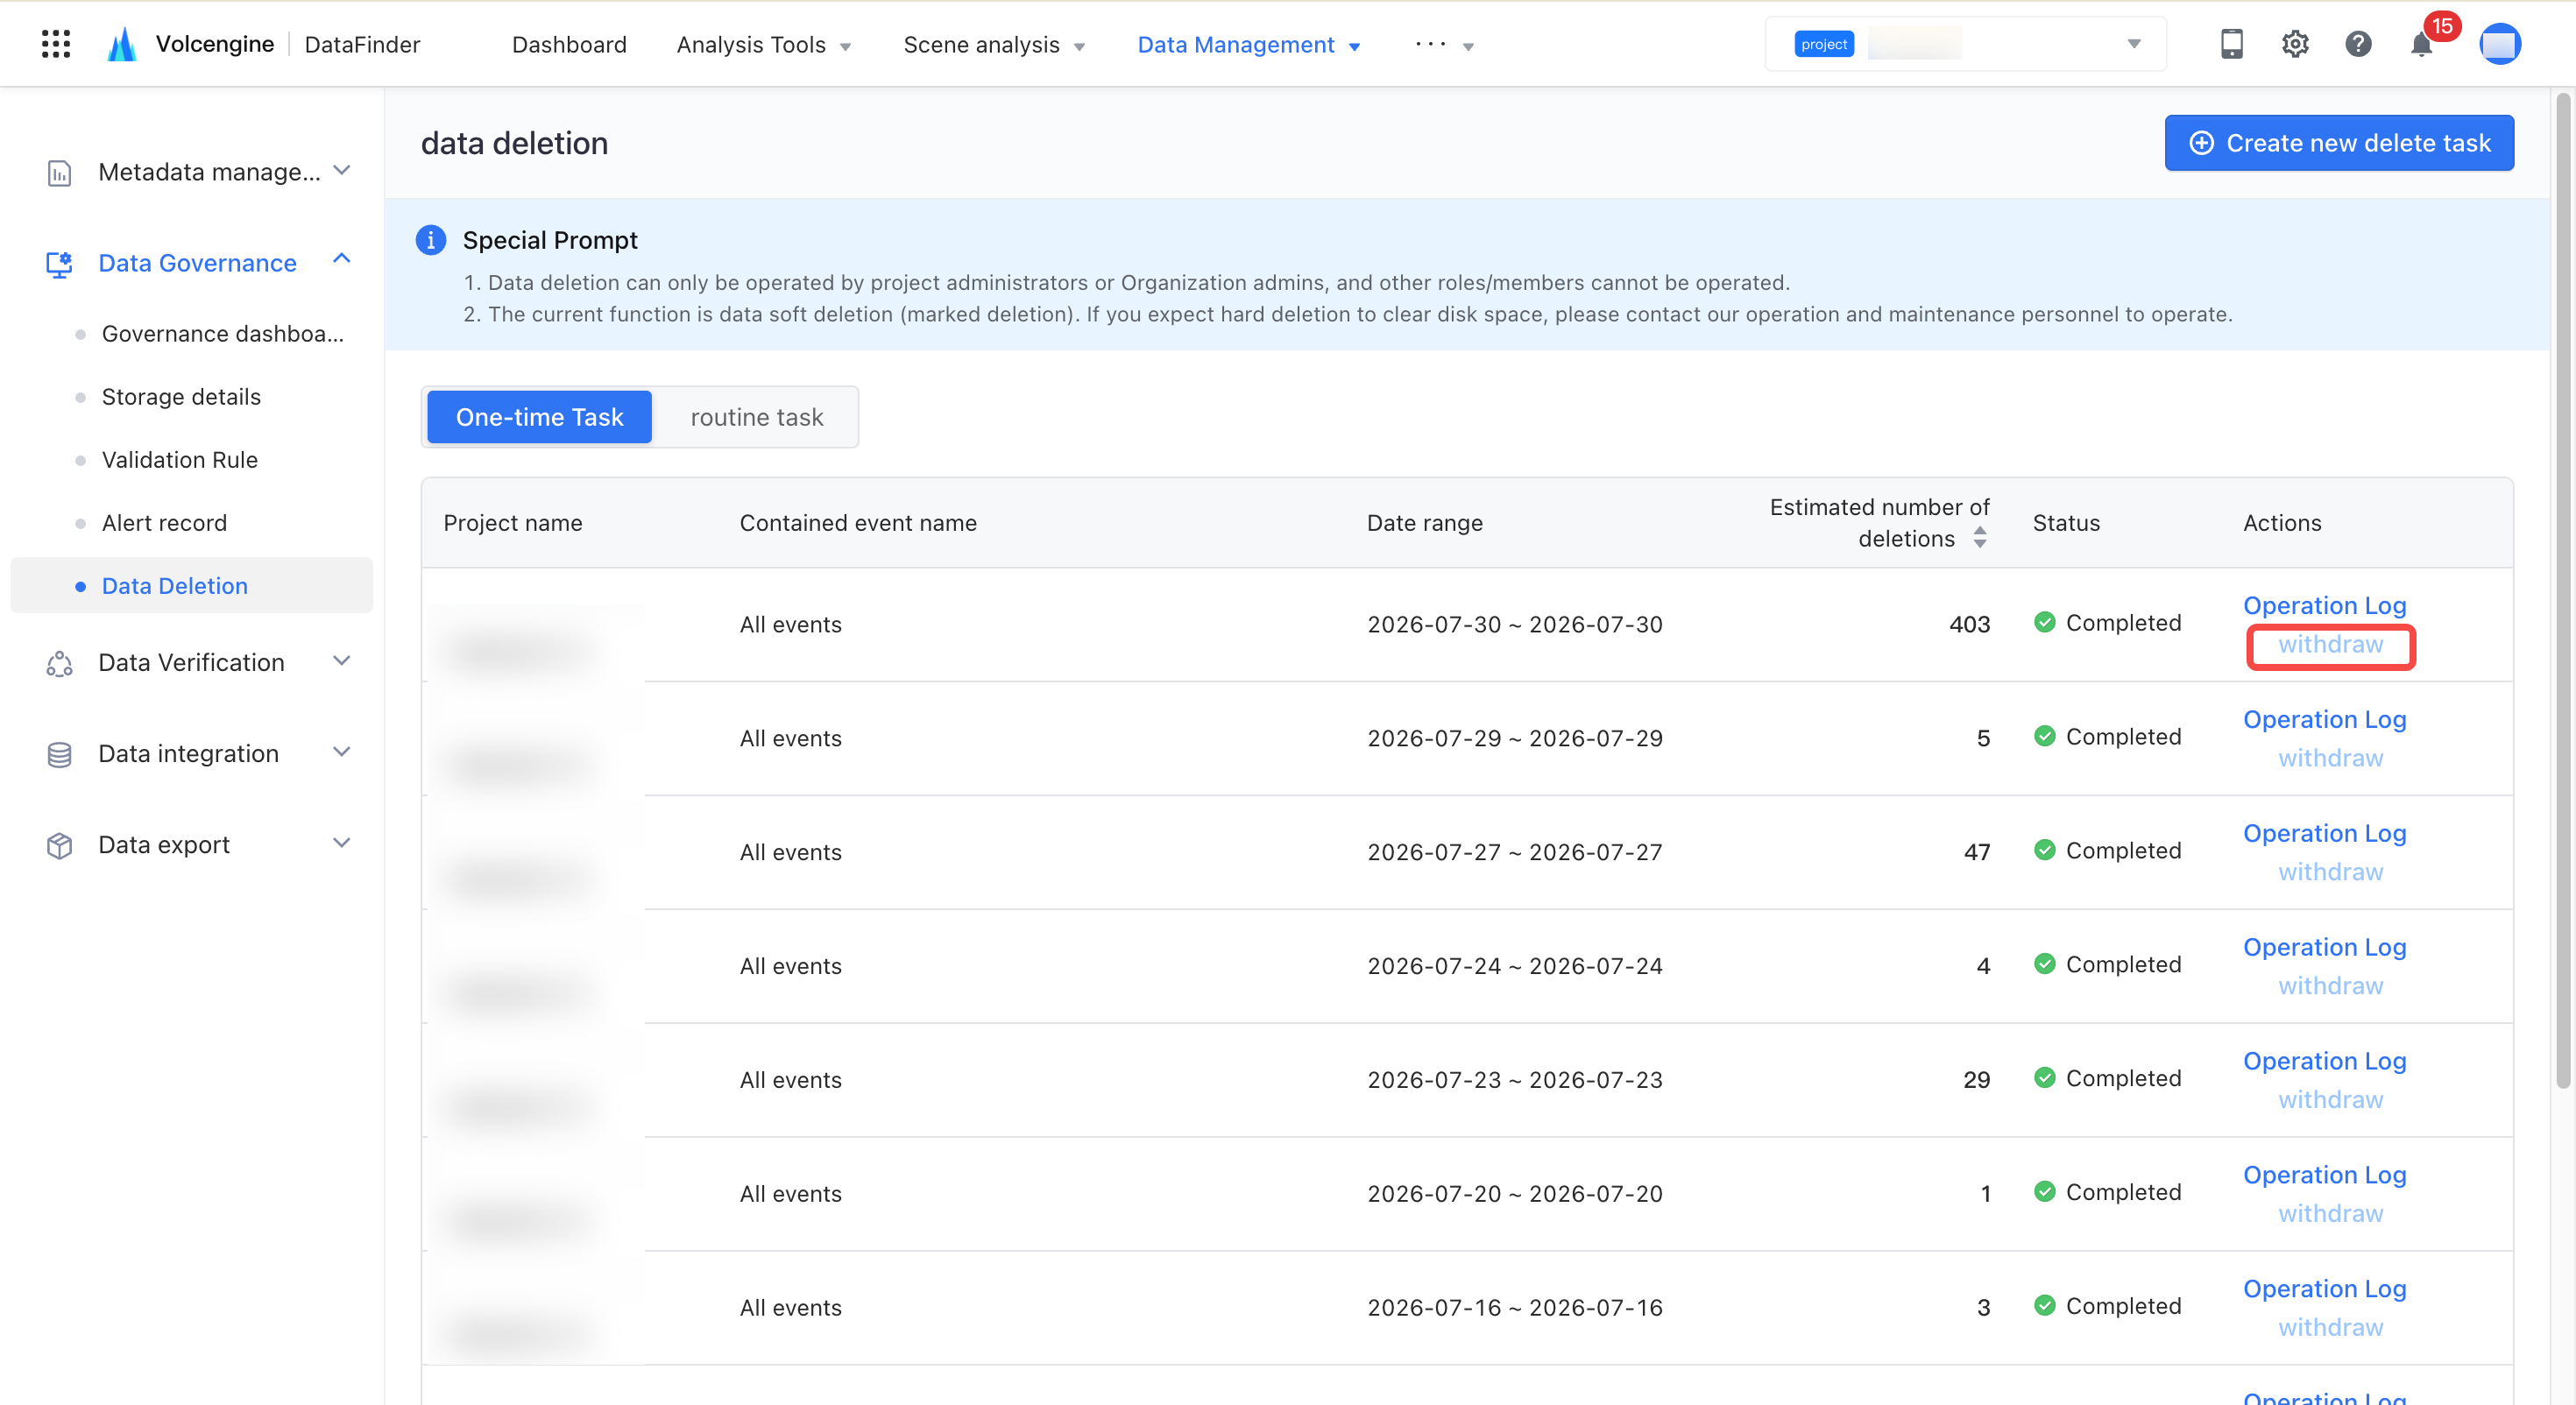This screenshot has width=2576, height=1405.
Task: Click the Volcengine logo
Action: tap(122, 44)
